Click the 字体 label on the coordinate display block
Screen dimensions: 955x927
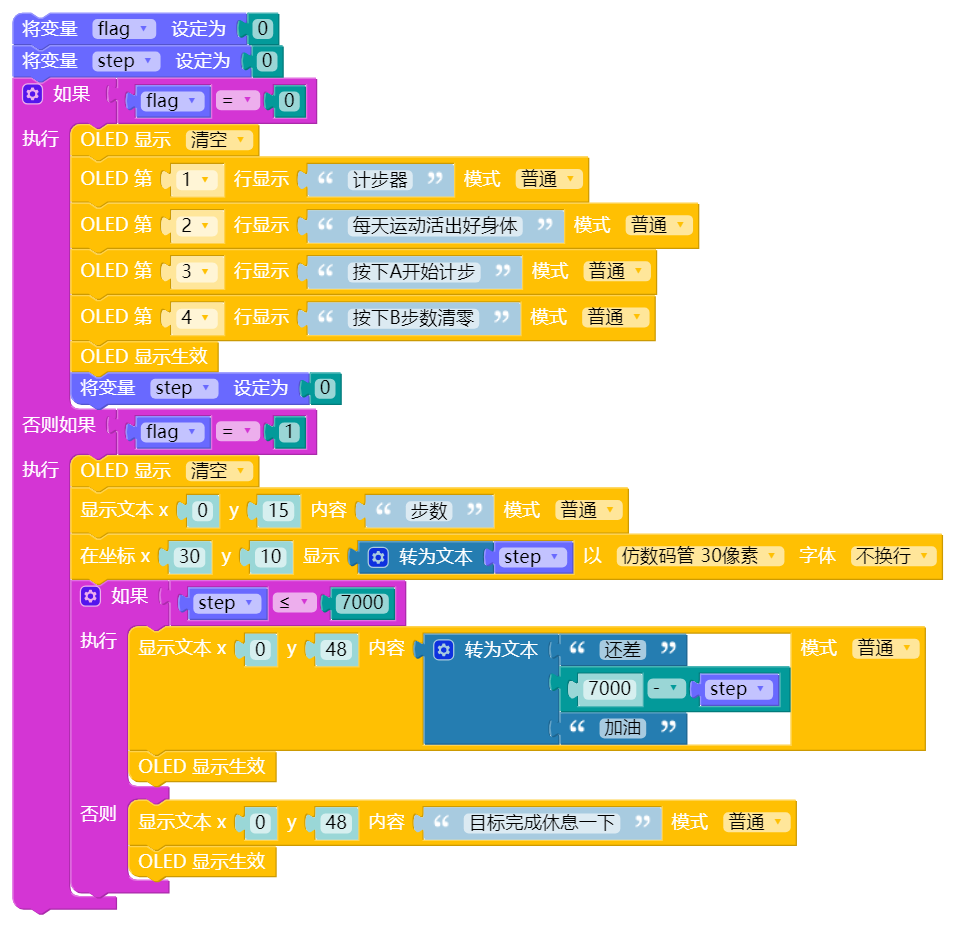click(x=817, y=555)
